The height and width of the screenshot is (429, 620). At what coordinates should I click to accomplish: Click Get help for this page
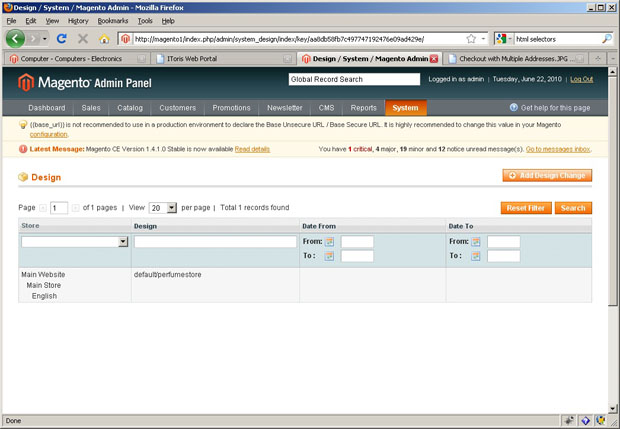click(x=555, y=108)
